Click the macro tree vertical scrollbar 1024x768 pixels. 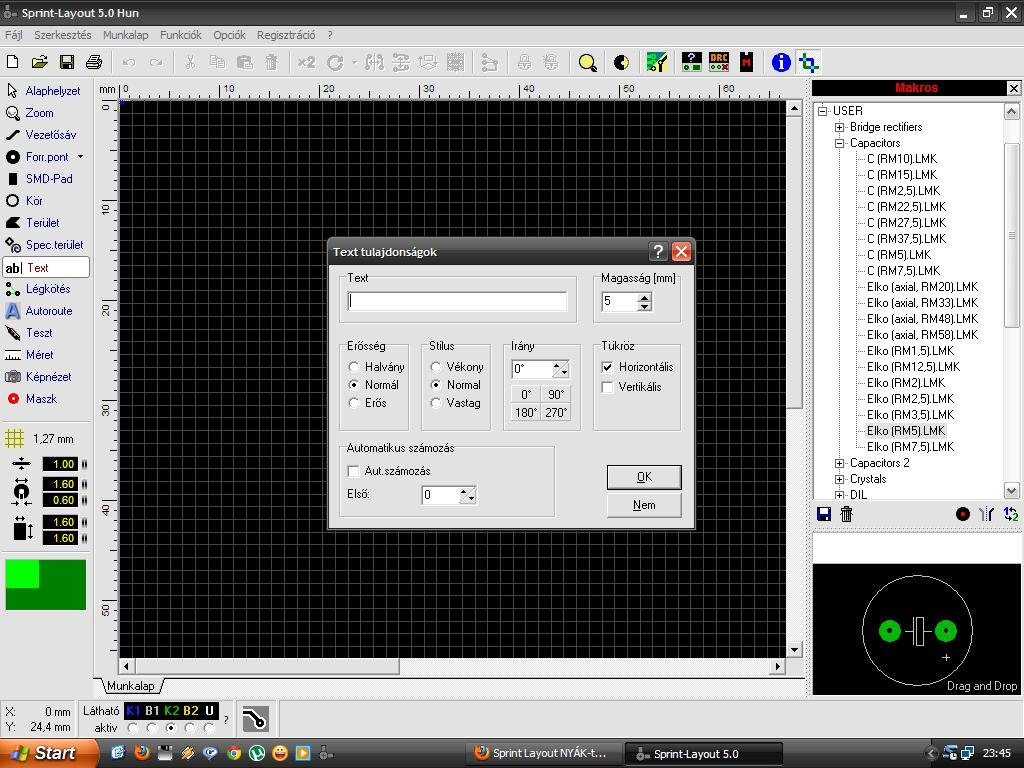point(1011,235)
